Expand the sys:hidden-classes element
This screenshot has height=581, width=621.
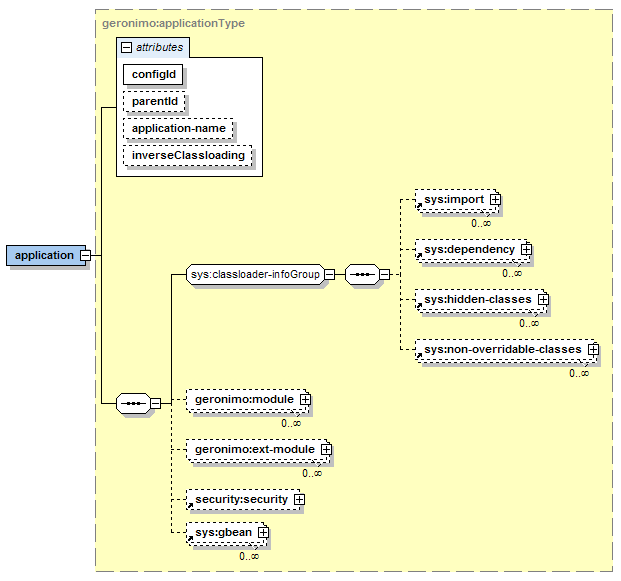click(x=543, y=299)
